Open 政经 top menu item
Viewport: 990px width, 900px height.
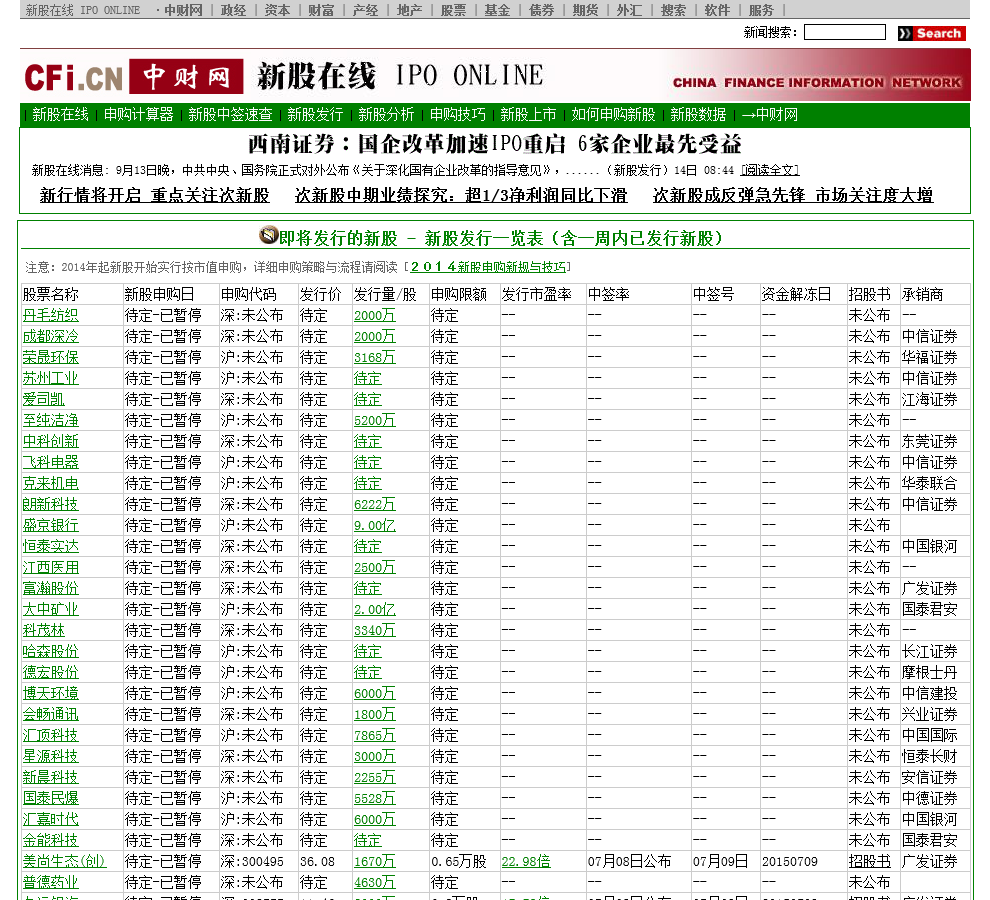click(233, 10)
